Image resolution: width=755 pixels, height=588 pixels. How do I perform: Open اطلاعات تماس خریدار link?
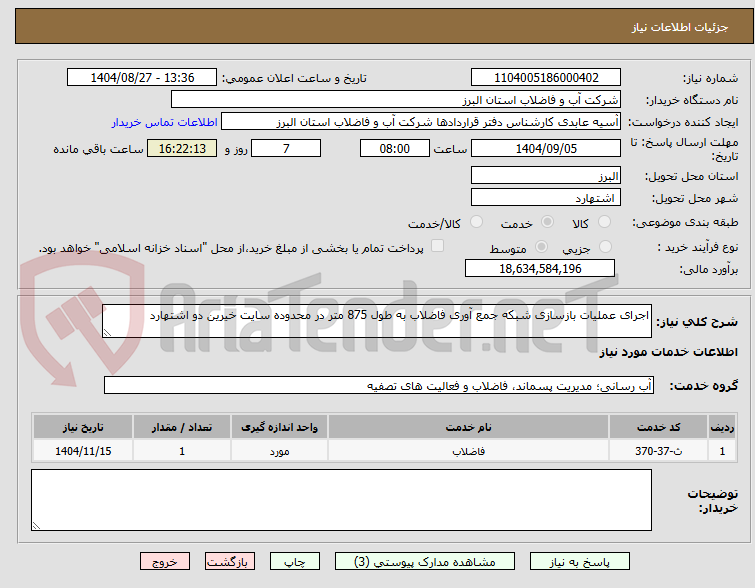(x=164, y=122)
